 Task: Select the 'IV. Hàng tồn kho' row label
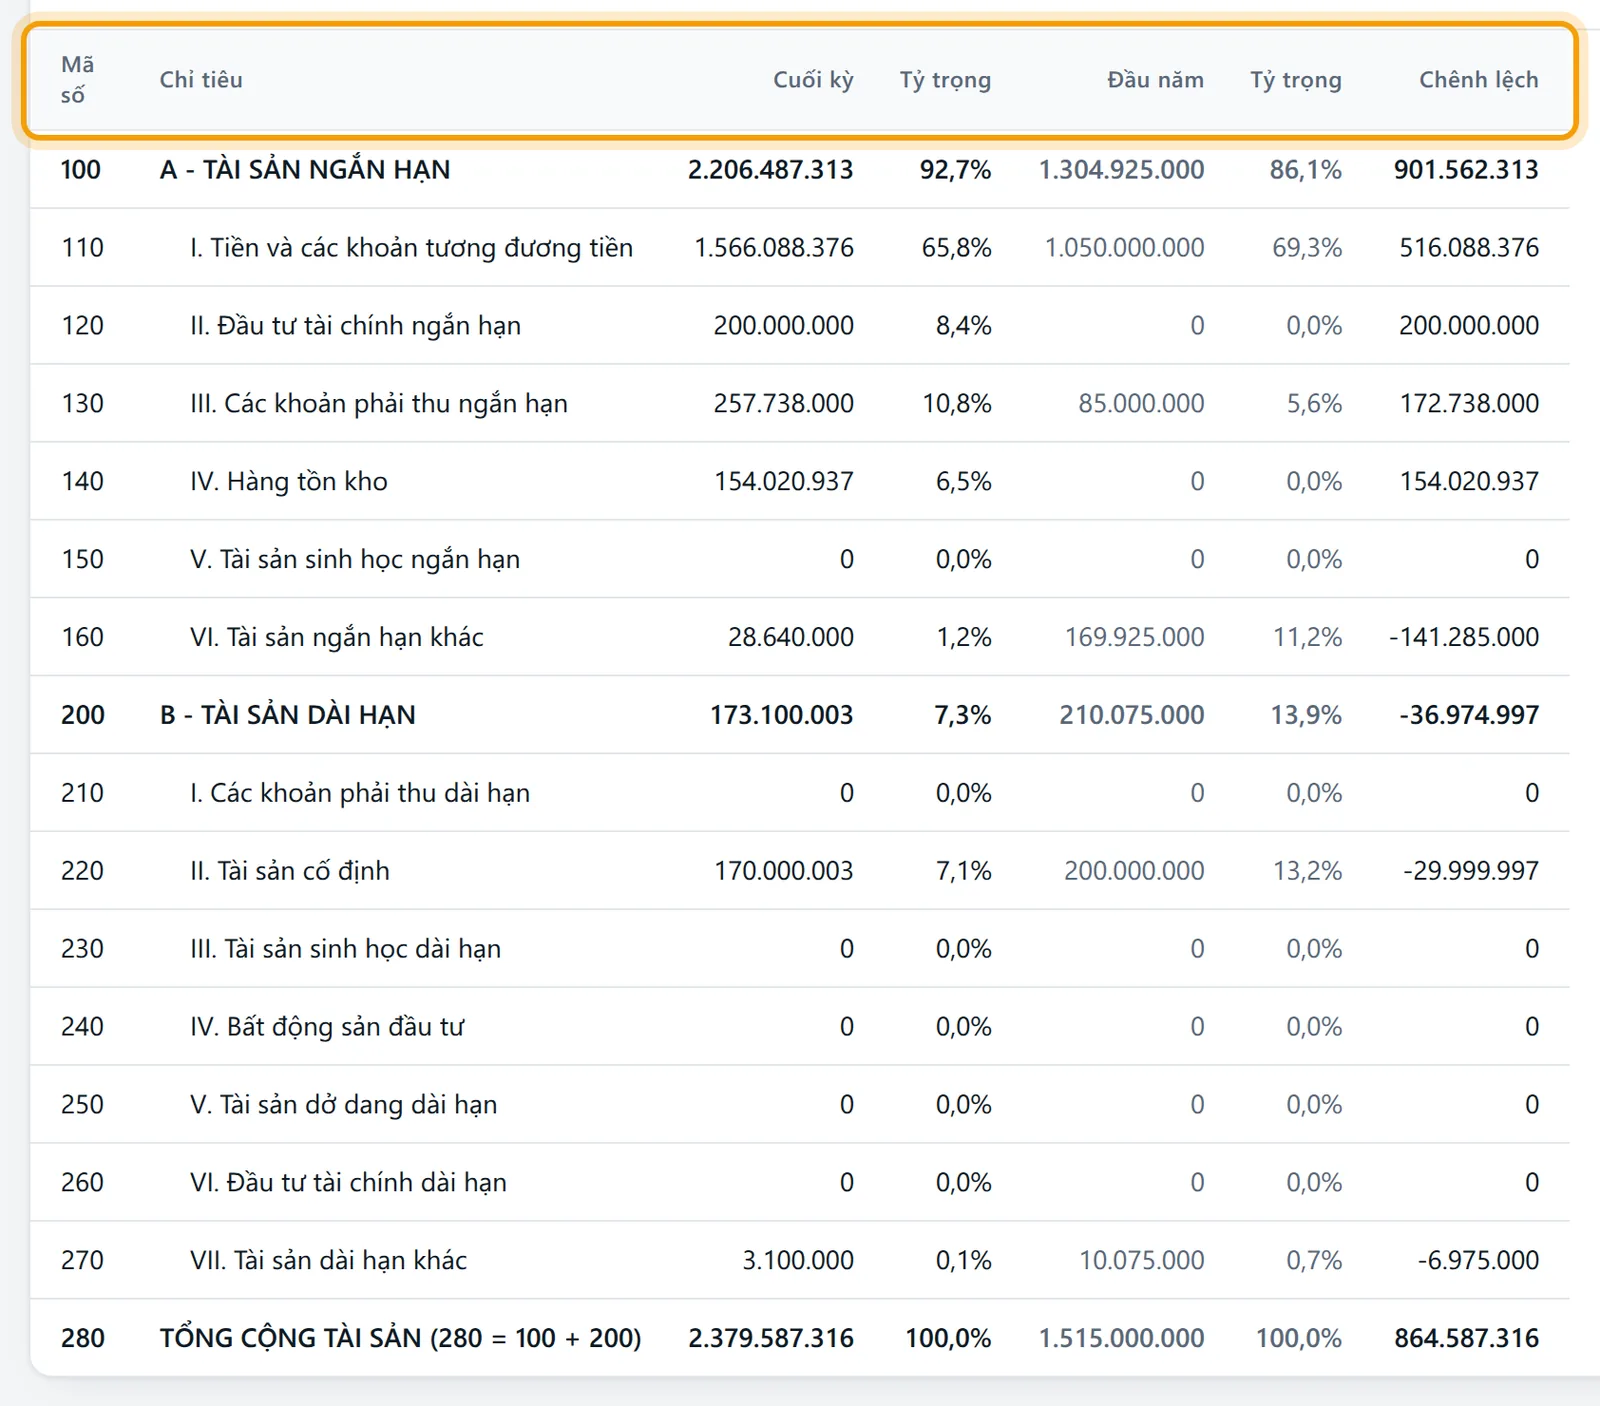tap(289, 482)
